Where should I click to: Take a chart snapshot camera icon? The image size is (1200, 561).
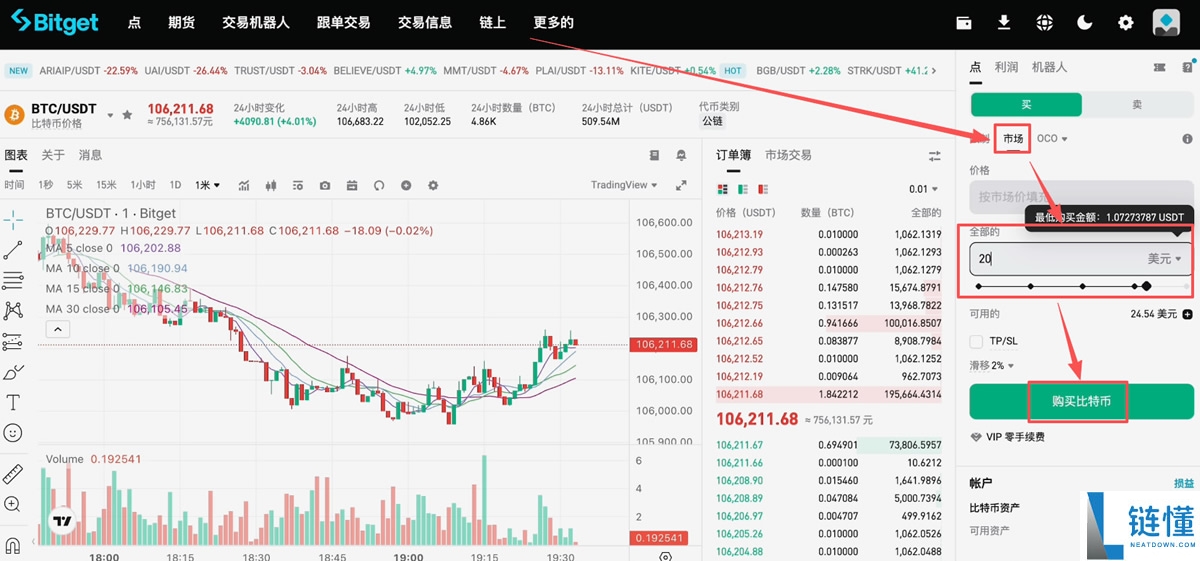325,186
